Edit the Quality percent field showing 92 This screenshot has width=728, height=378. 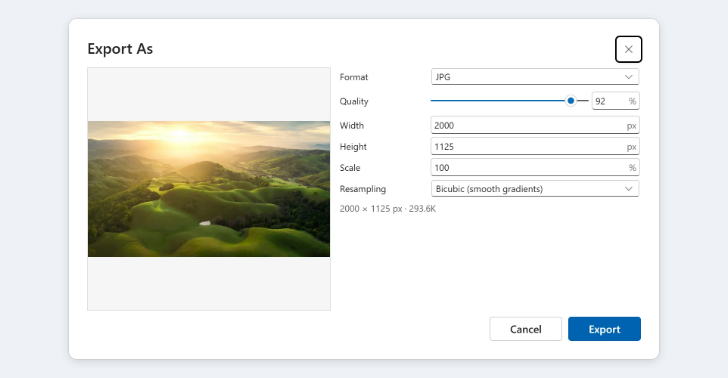[615, 101]
